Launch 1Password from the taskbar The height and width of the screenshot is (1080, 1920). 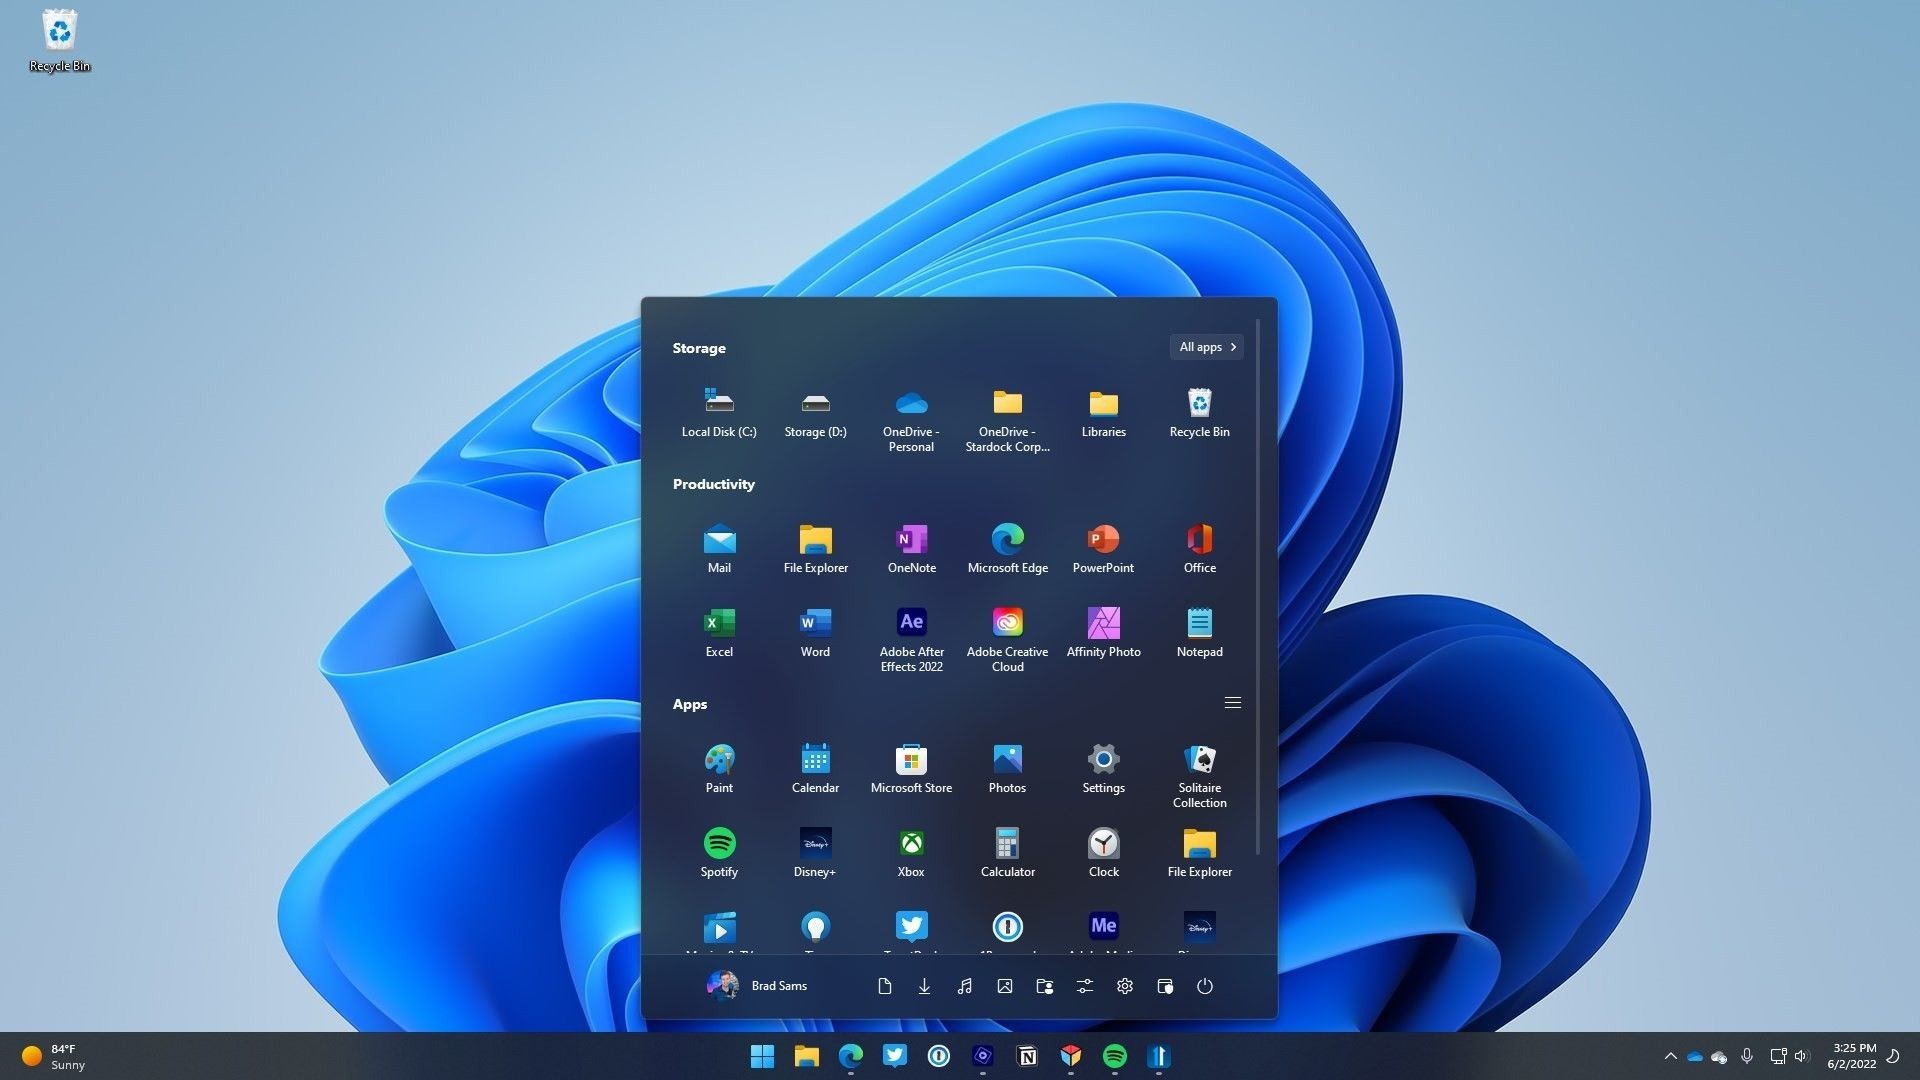[x=939, y=1056]
